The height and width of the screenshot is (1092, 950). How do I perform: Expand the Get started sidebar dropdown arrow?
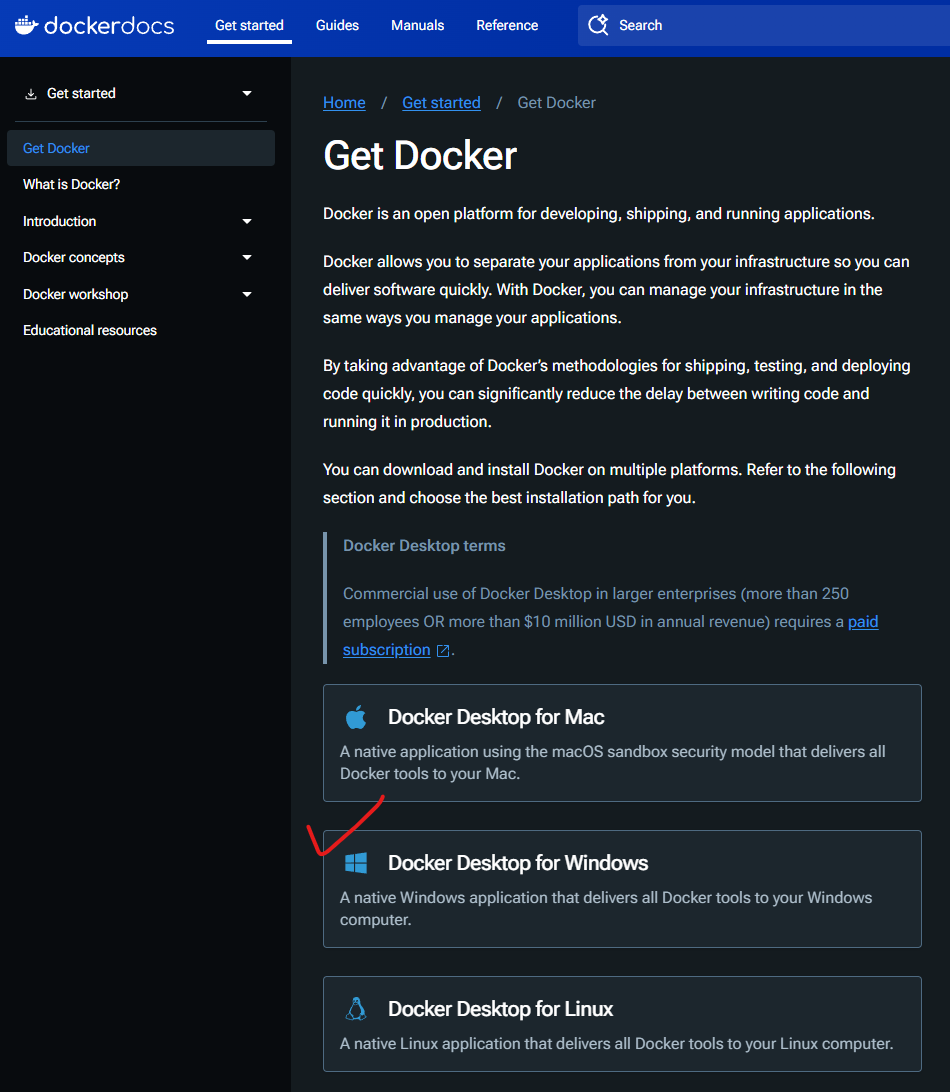(247, 93)
